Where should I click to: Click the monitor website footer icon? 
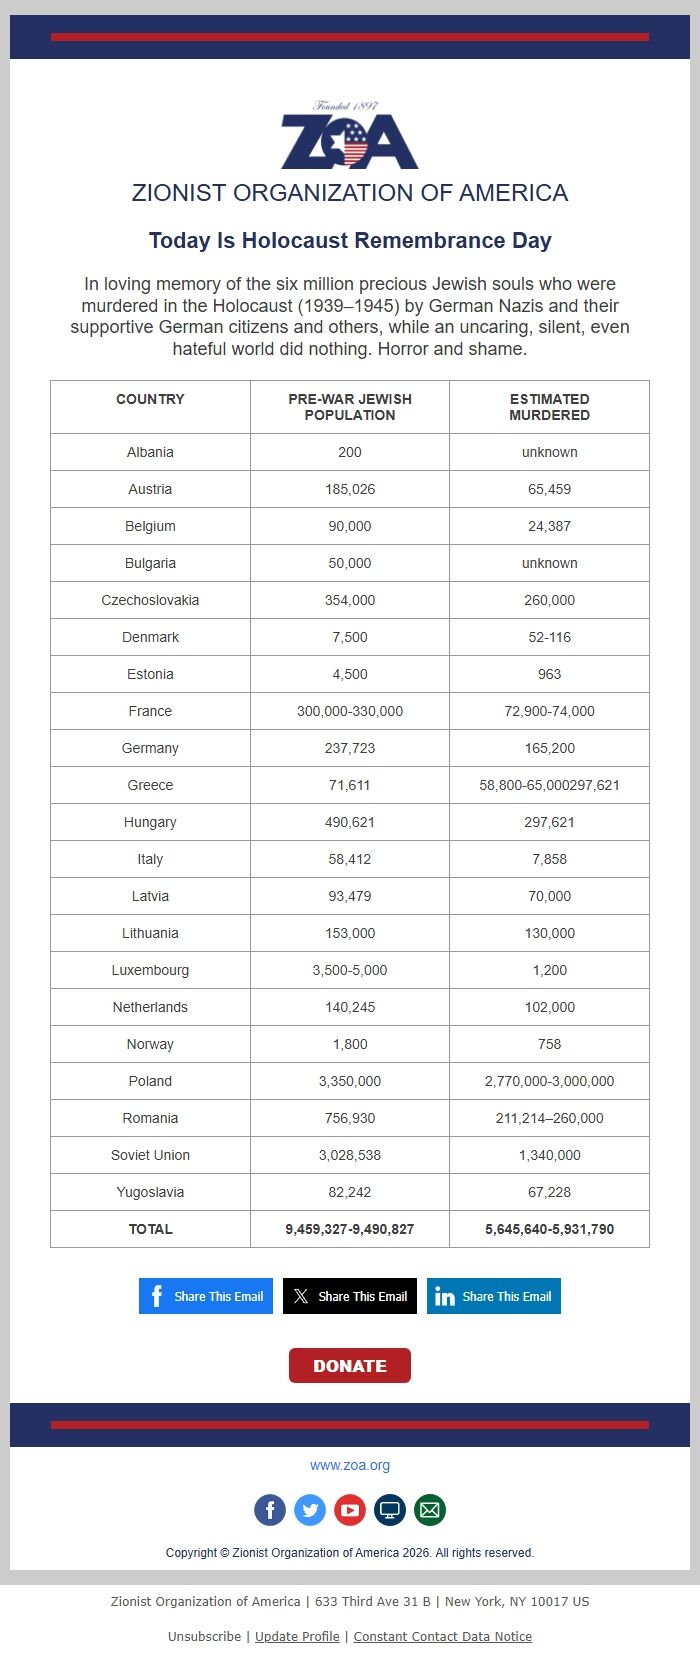(x=390, y=1510)
